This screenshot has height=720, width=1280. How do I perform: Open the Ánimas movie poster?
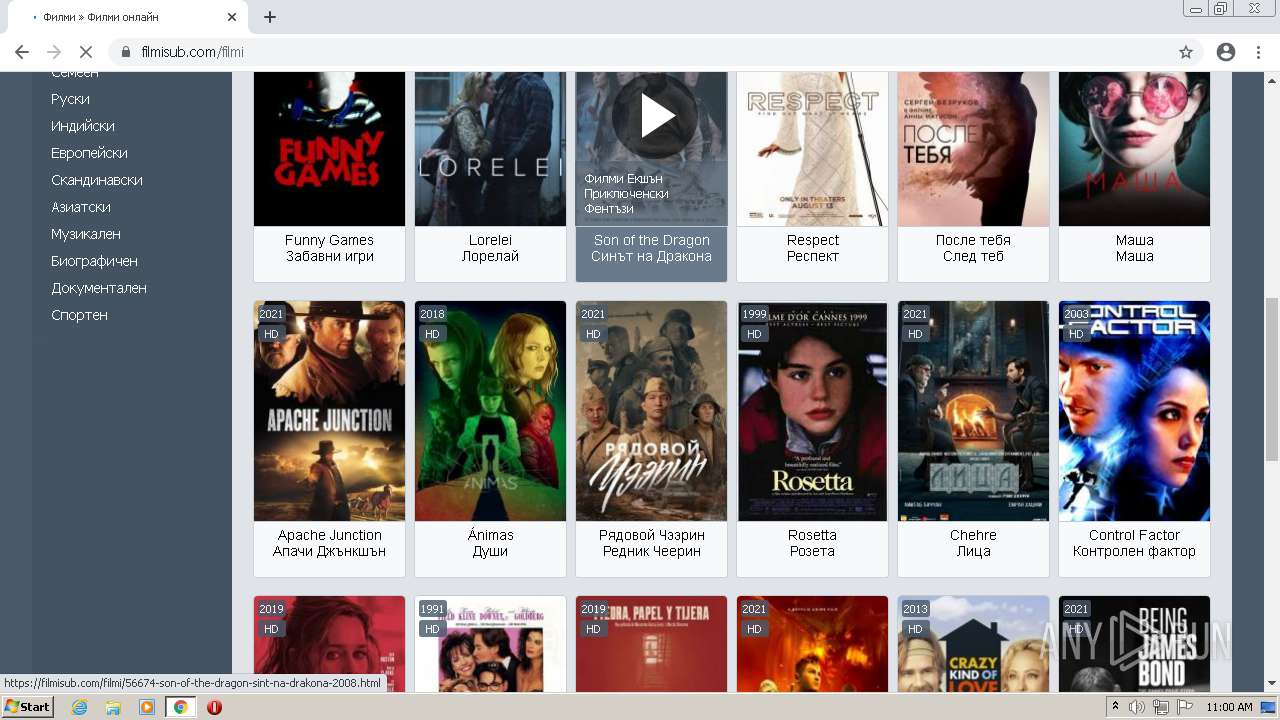point(490,411)
